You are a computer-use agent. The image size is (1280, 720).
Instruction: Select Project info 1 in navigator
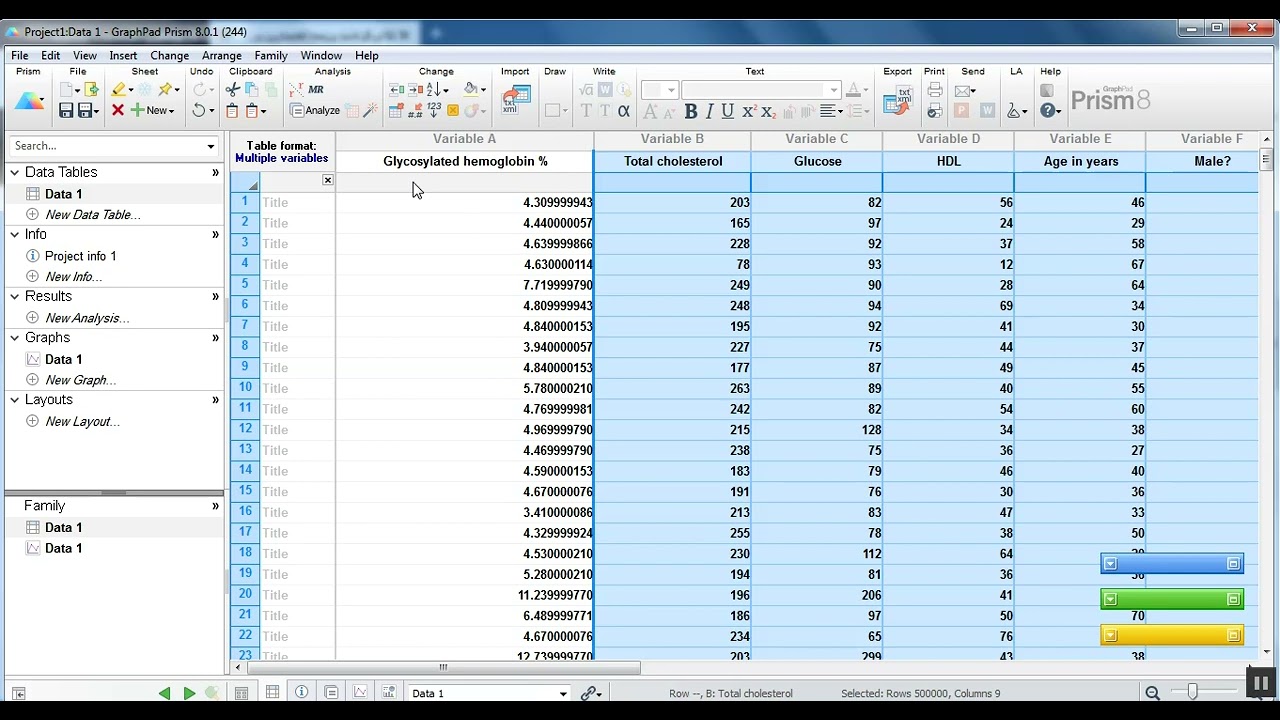pos(80,256)
